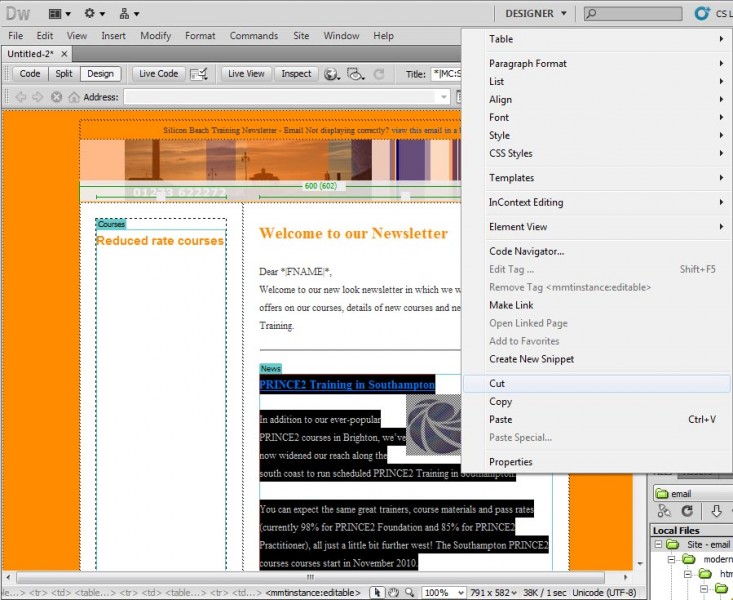Switch to Split view

coord(64,74)
